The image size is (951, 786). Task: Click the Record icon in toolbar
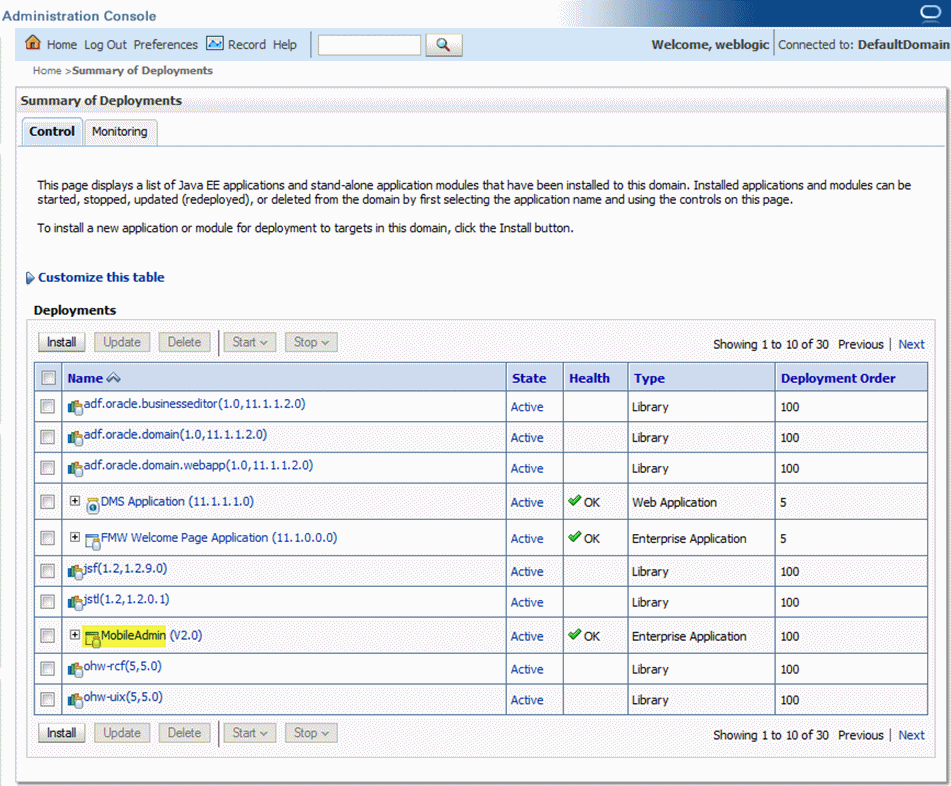pyautogui.click(x=215, y=43)
